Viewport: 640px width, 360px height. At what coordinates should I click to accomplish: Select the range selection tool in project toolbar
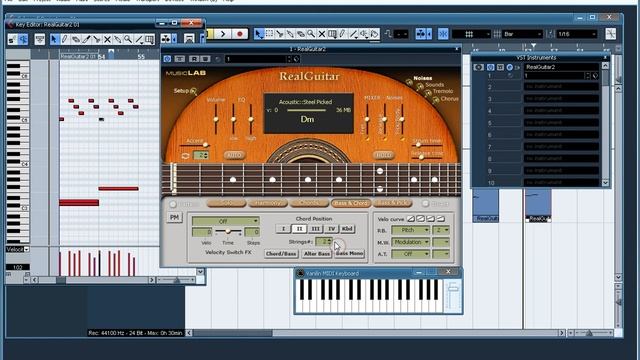click(269, 34)
